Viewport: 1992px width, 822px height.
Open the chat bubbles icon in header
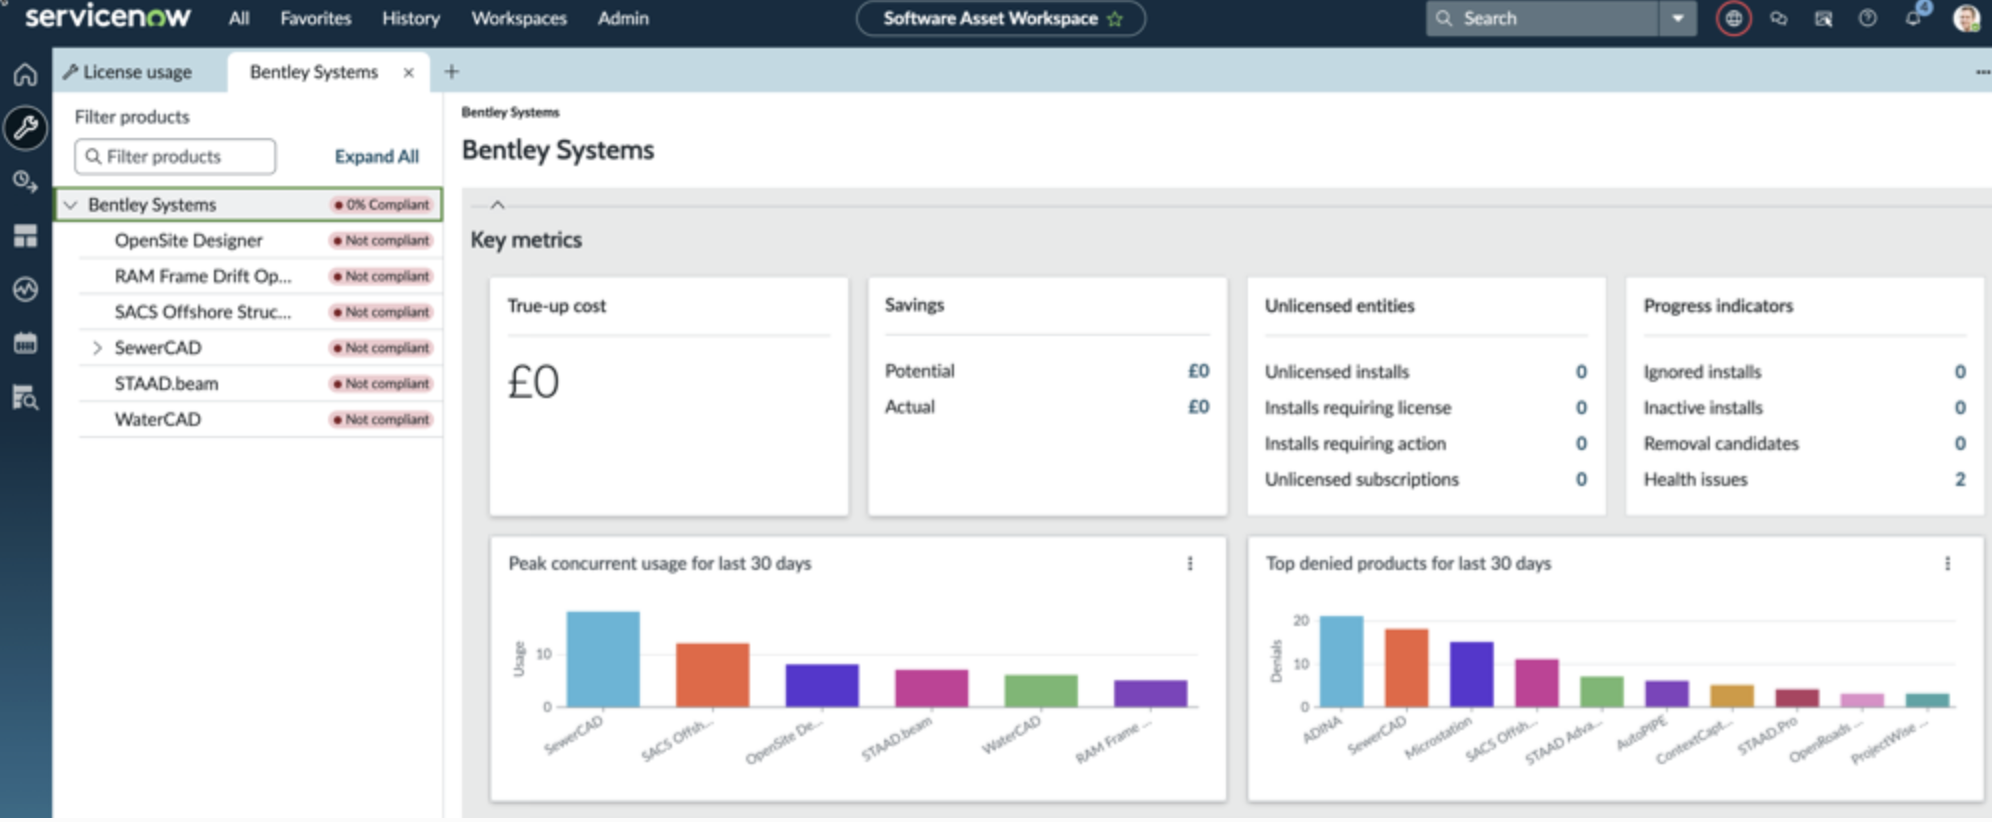(x=1778, y=18)
